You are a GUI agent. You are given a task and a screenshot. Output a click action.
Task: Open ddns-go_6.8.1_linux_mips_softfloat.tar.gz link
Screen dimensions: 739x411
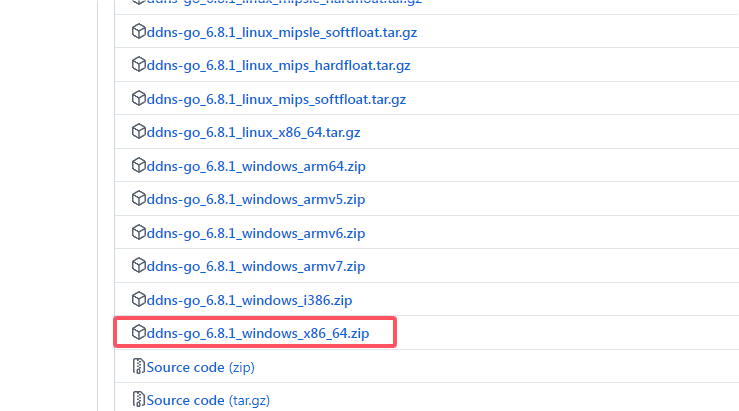click(x=276, y=99)
